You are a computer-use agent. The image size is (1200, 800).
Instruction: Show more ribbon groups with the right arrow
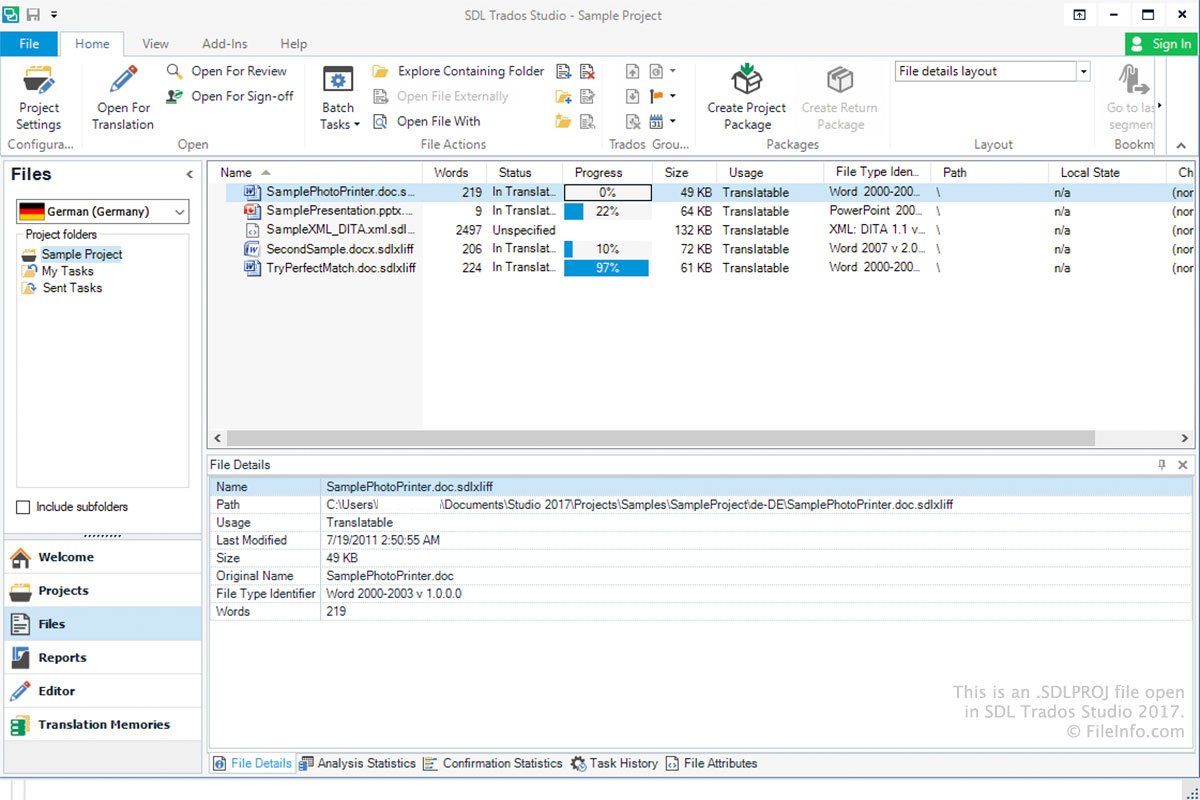click(1160, 105)
